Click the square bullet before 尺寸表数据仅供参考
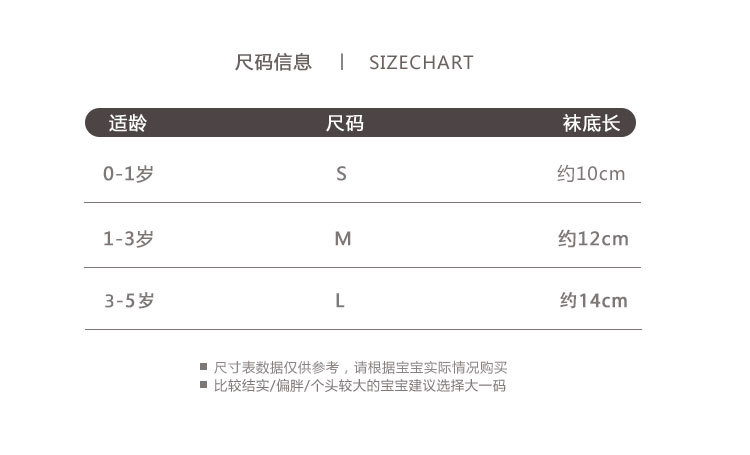 [x=204, y=367]
